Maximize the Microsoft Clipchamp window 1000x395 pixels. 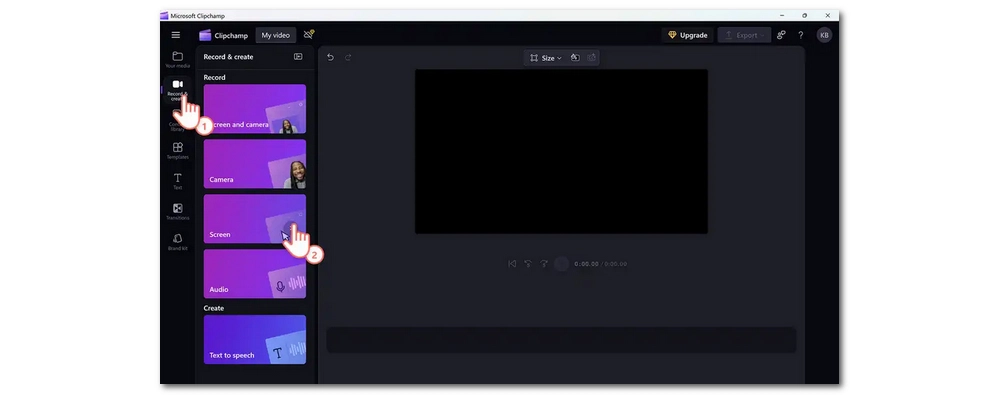click(x=805, y=15)
